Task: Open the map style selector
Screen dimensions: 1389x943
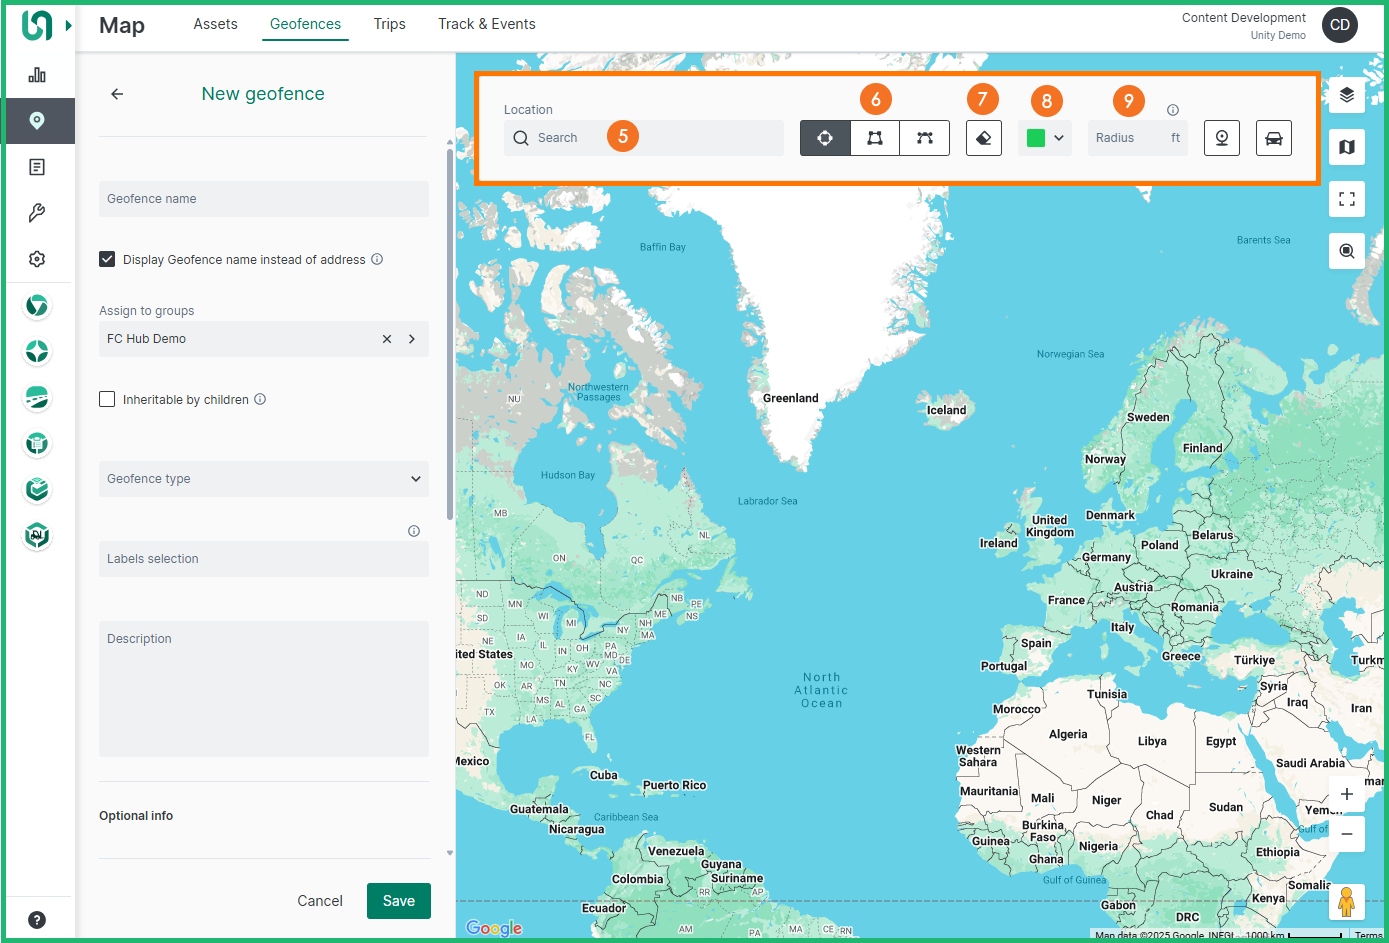Action: 1347,147
